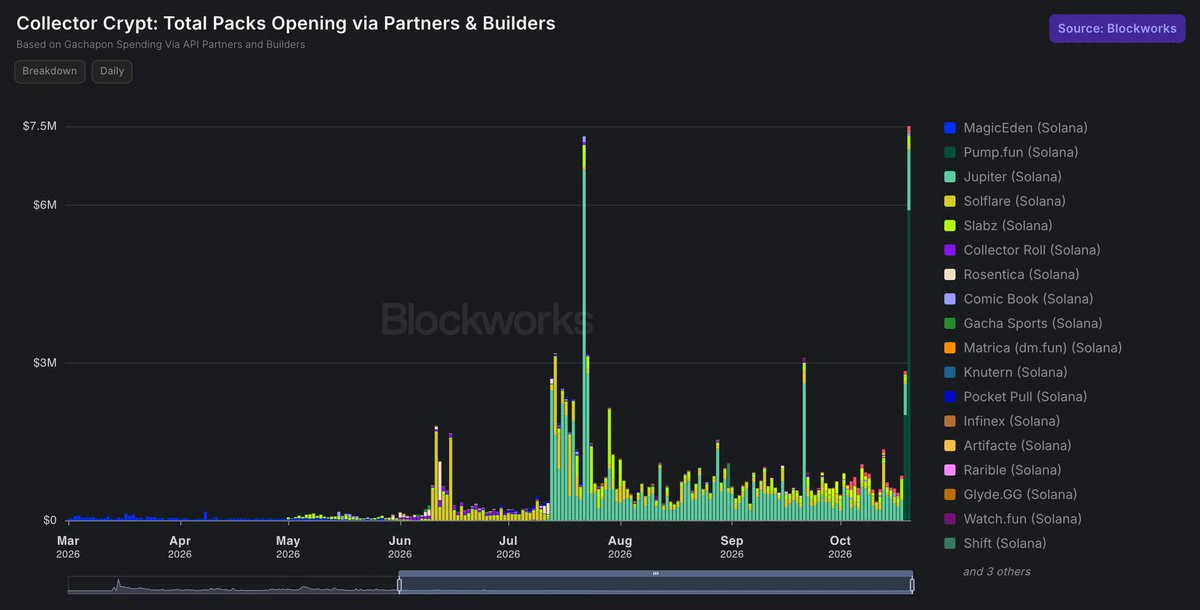Click the tall late-July spike bar
Image resolution: width=1200 pixels, height=610 pixels.
584,328
